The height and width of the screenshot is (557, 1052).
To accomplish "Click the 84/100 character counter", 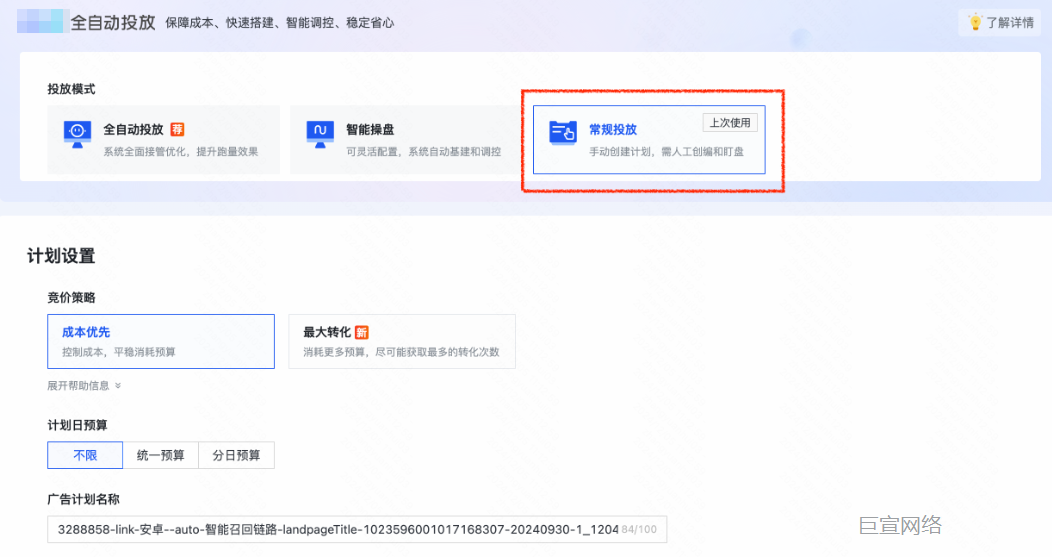I will [x=639, y=529].
